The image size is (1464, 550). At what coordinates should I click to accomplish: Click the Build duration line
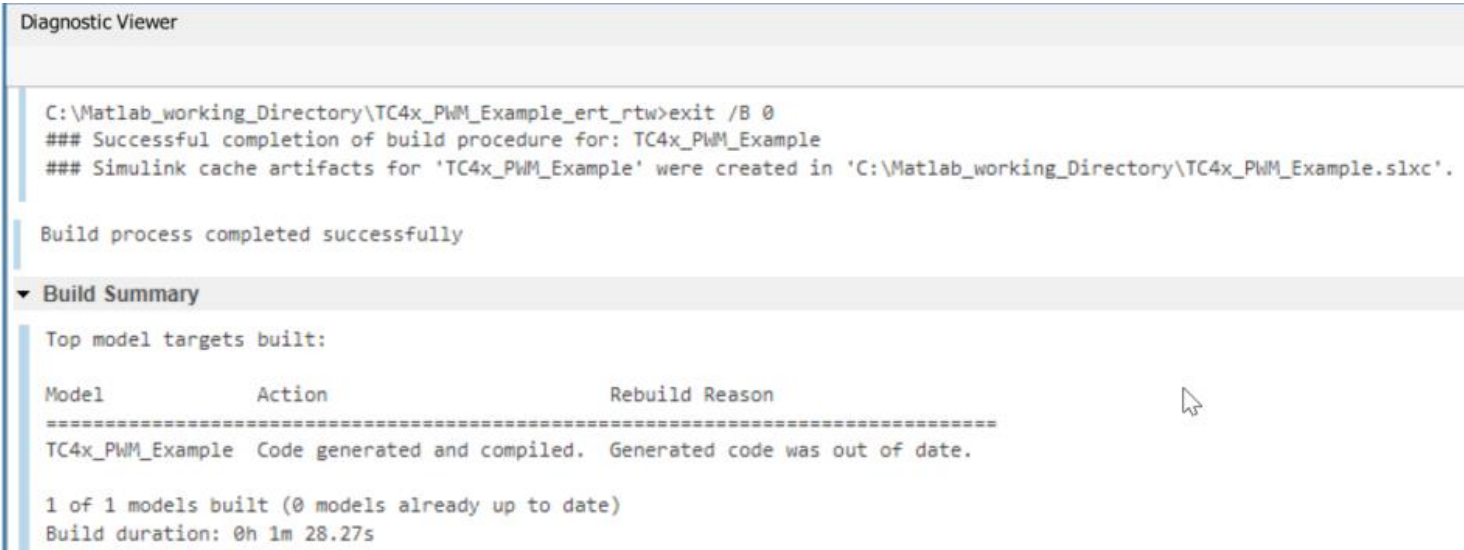tap(210, 533)
